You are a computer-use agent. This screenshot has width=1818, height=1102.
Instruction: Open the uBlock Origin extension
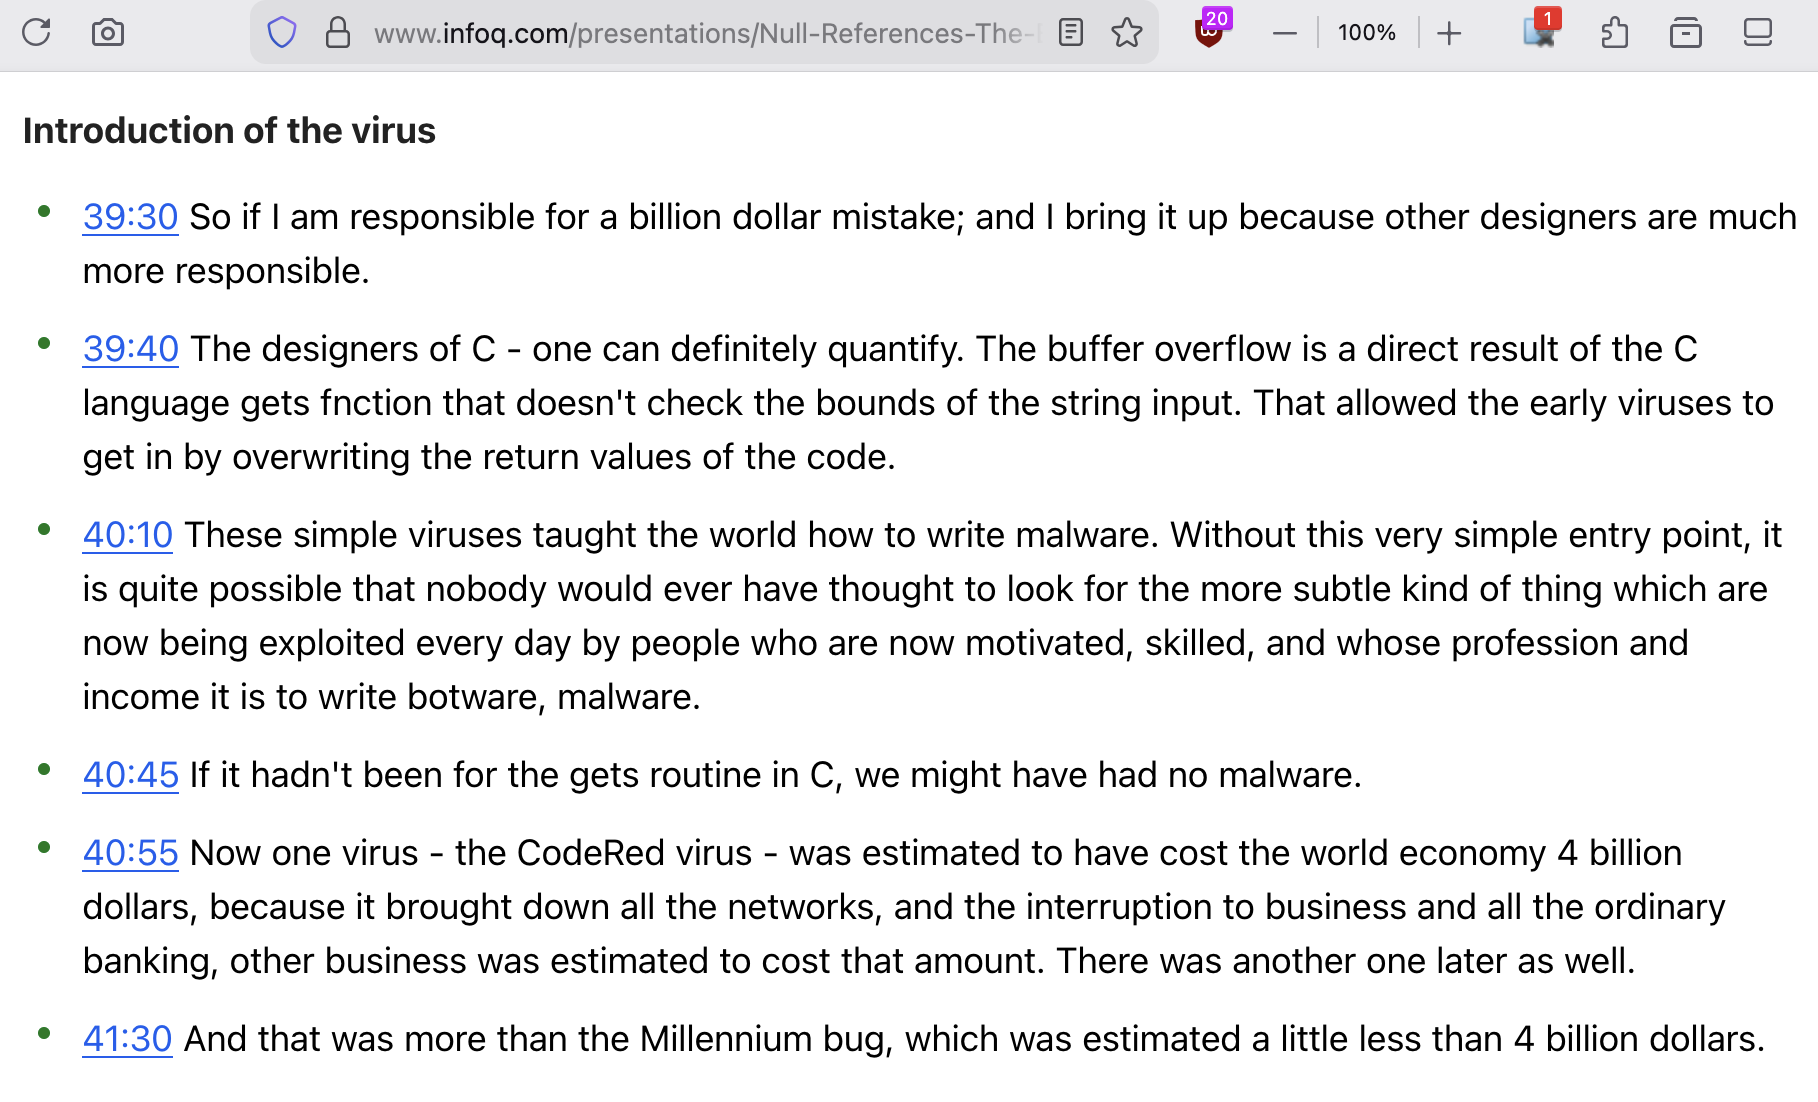[x=1209, y=32]
